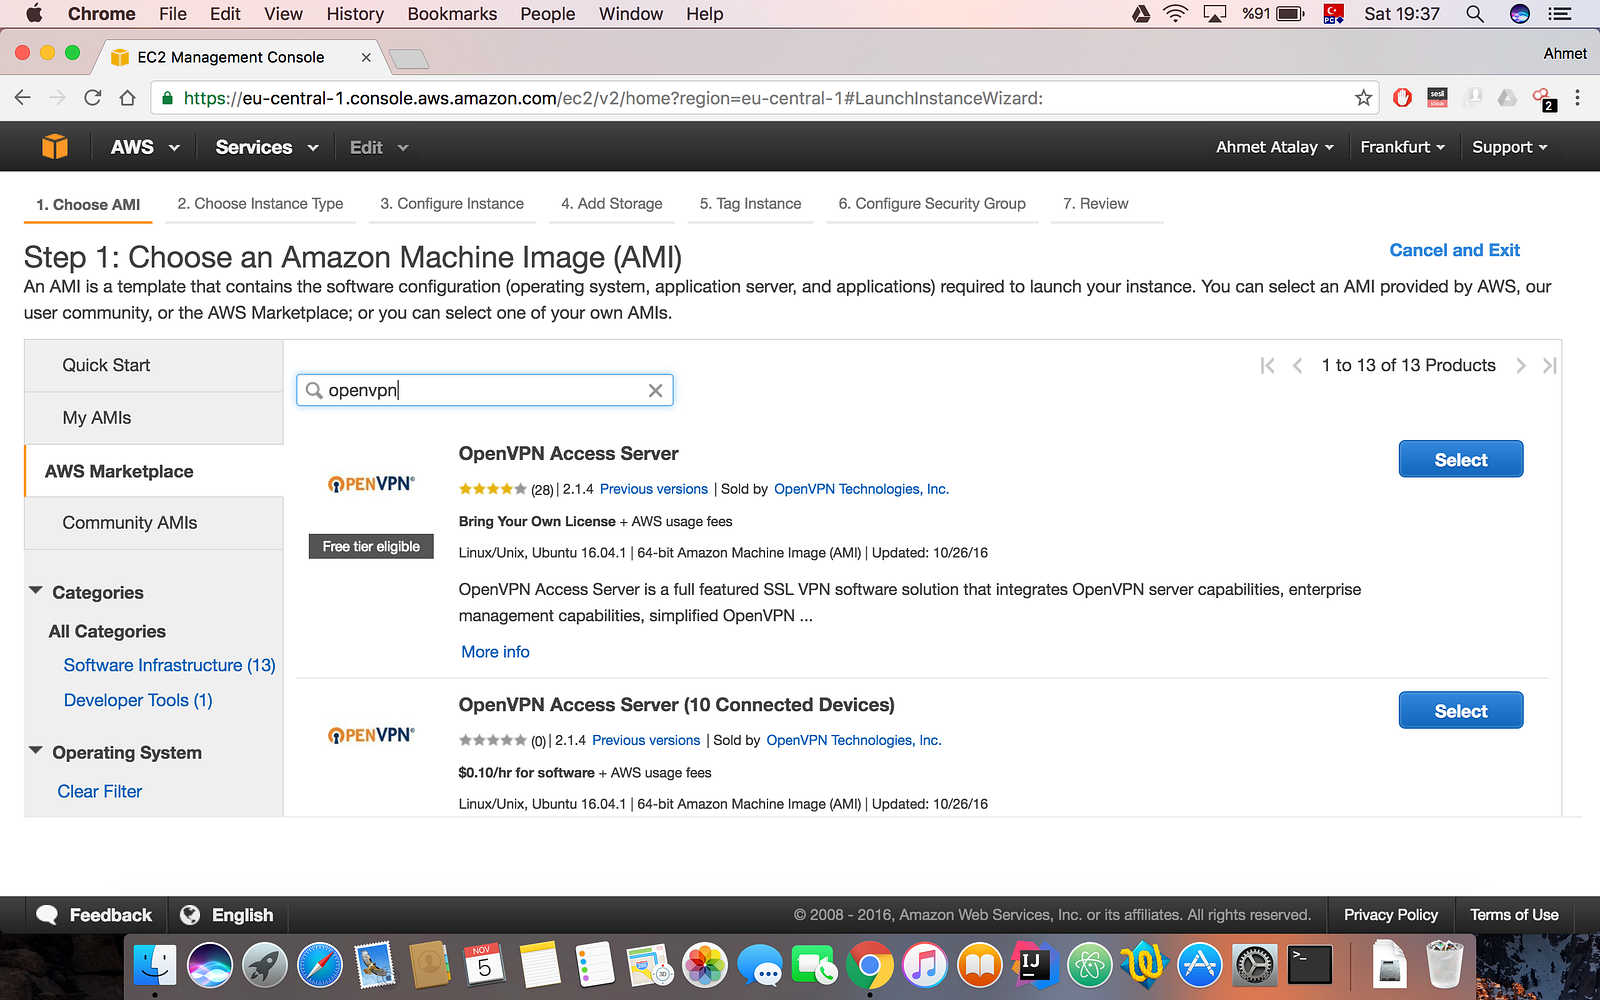Open the Photos app from the dock
1600x1000 pixels.
[705, 966]
